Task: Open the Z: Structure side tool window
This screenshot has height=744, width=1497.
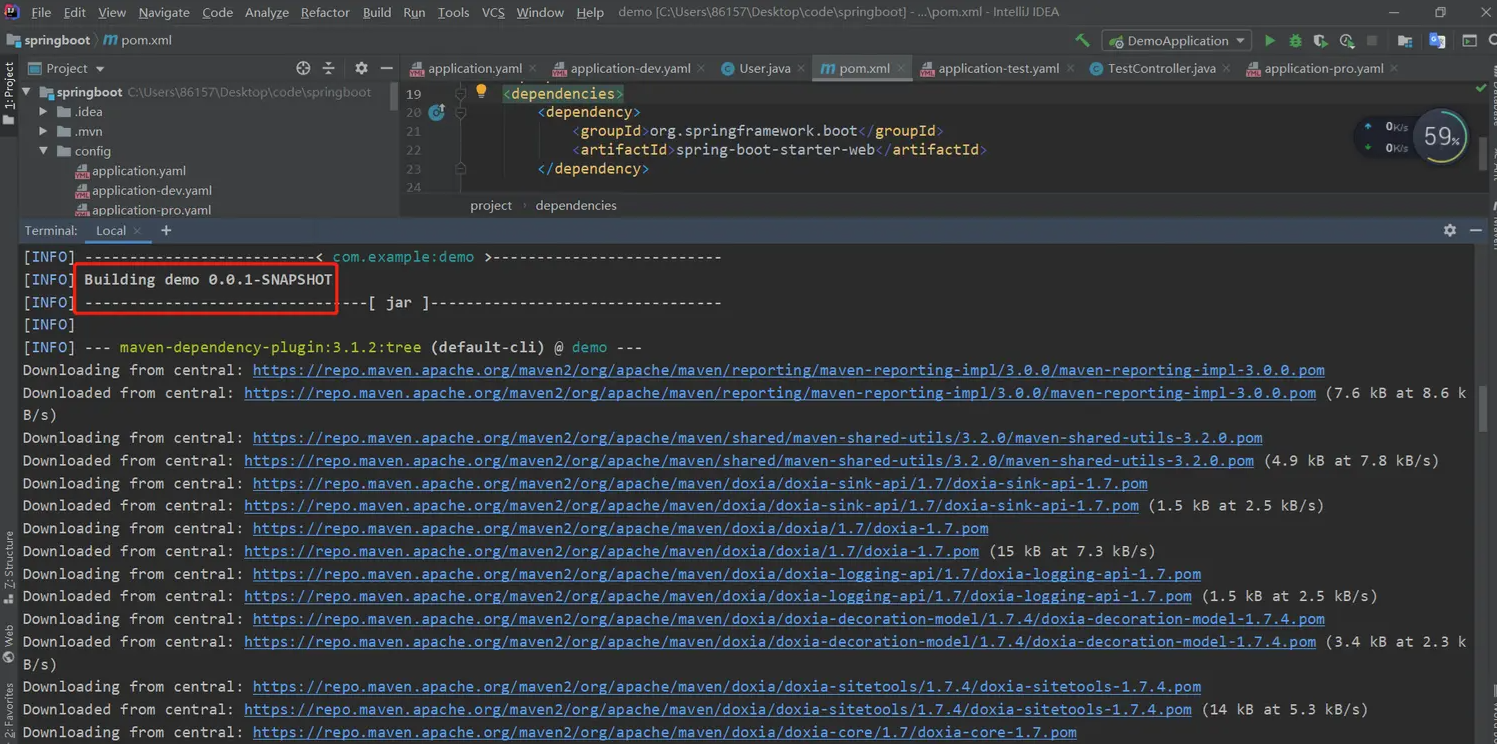Action: pos(9,567)
